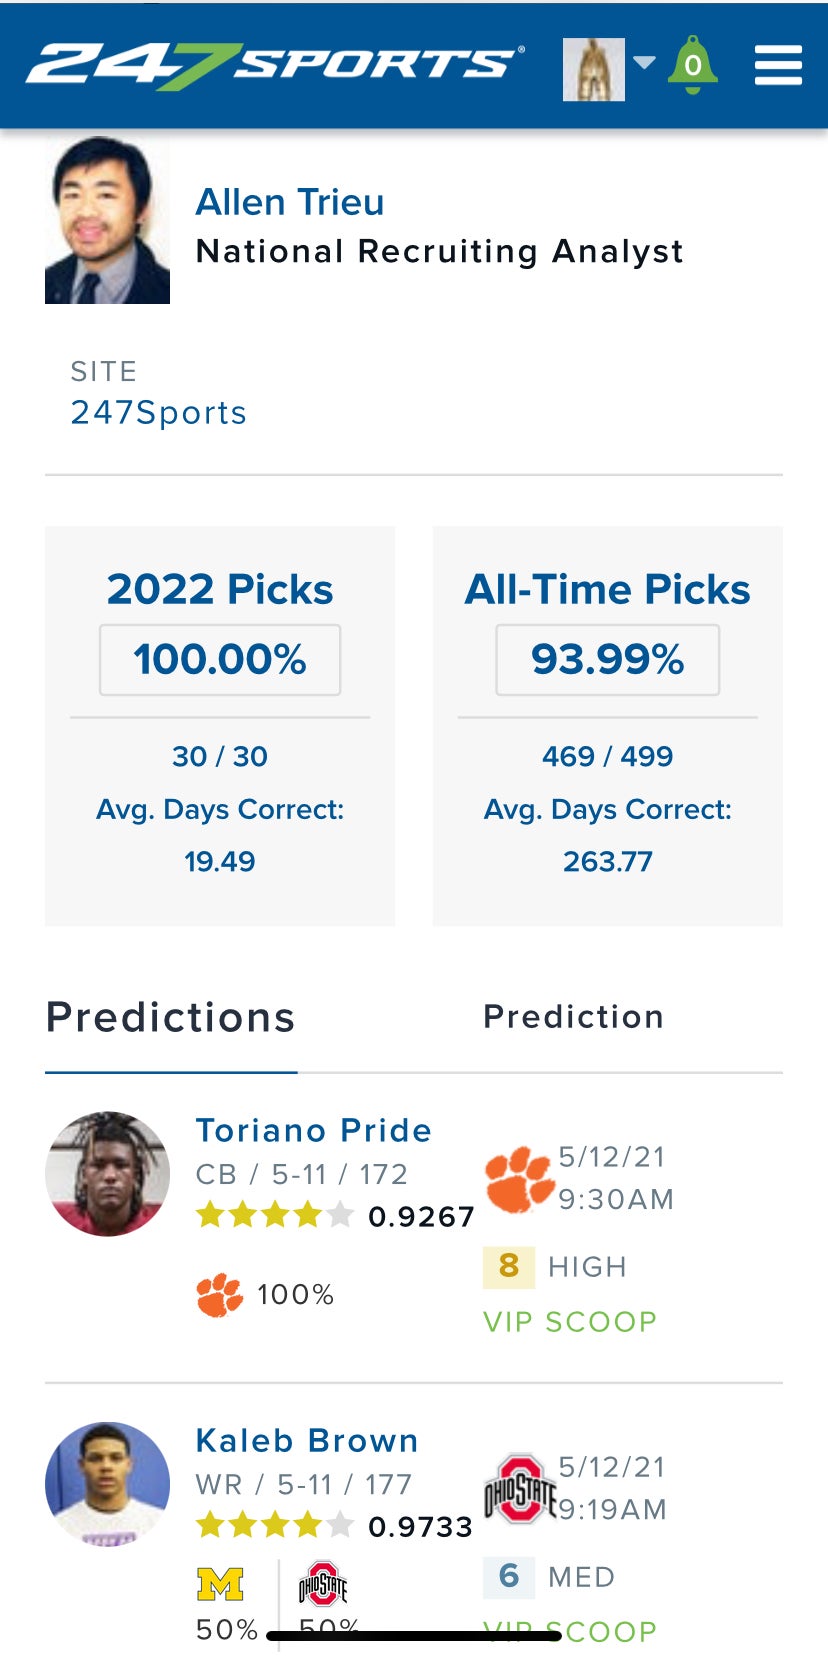Open Kaleb Brown's player profile
The width and height of the screenshot is (828, 1657).
coord(307,1440)
